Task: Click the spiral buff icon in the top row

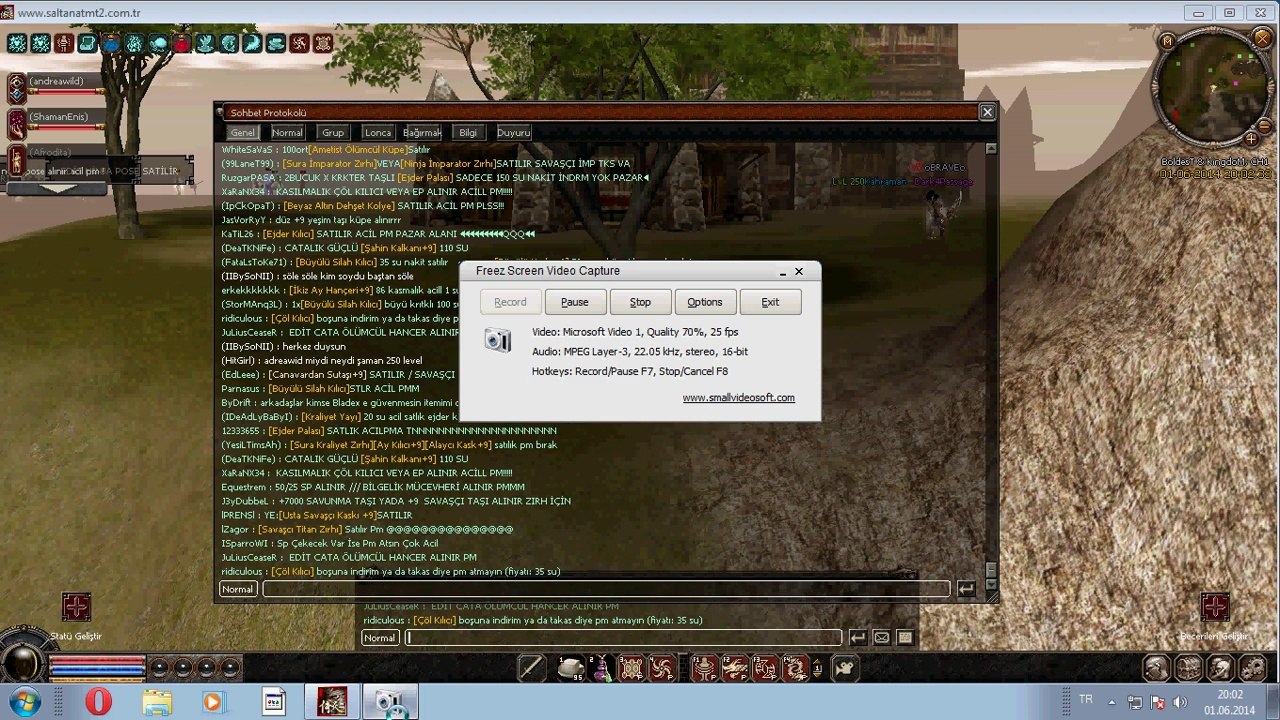Action: tap(299, 43)
